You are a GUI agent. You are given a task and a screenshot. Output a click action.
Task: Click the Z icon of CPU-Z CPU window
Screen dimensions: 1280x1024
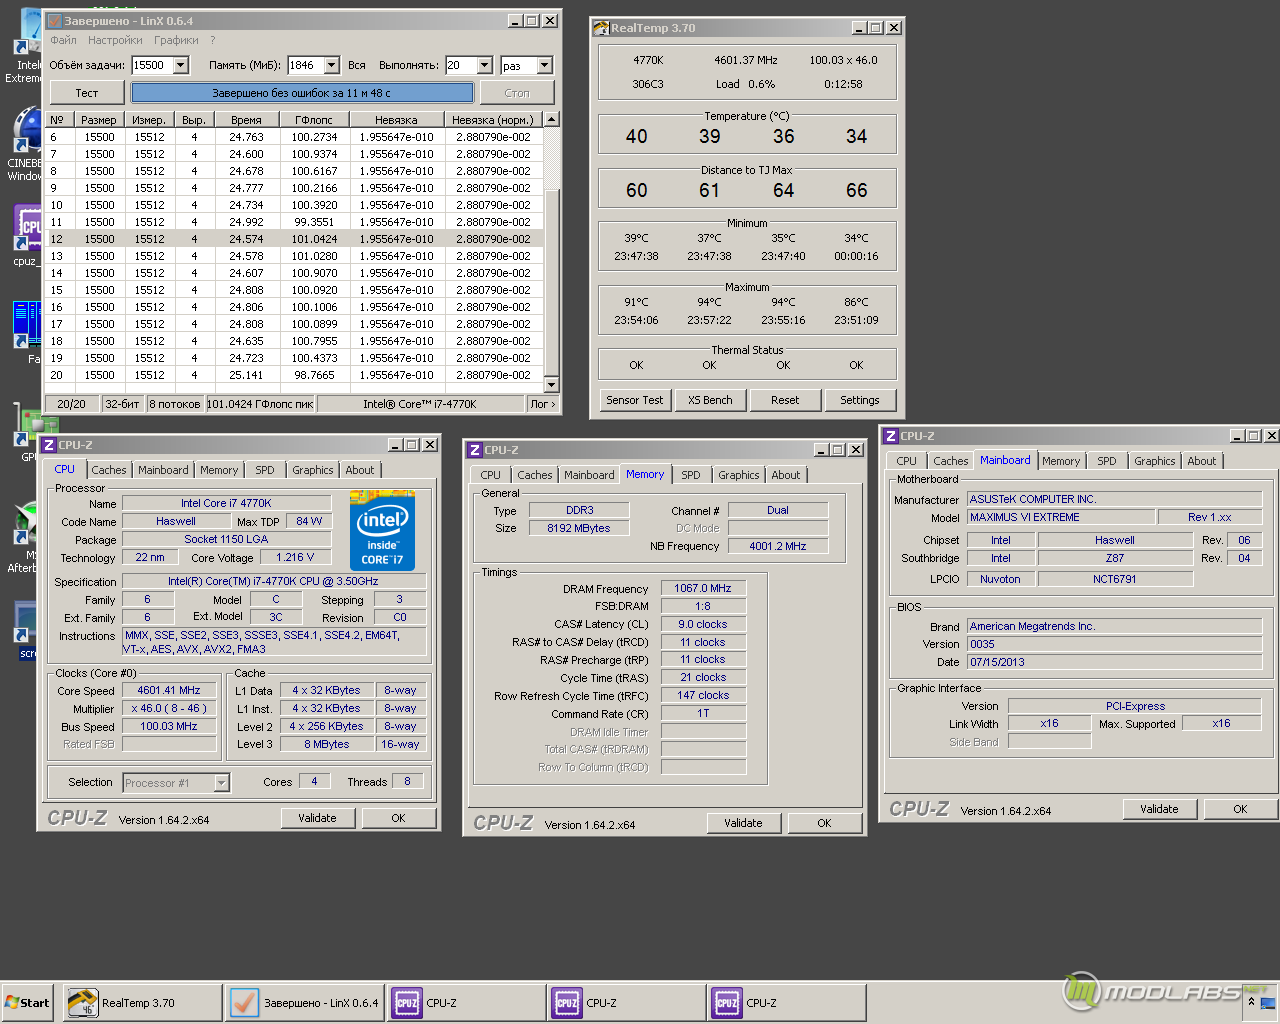point(48,445)
